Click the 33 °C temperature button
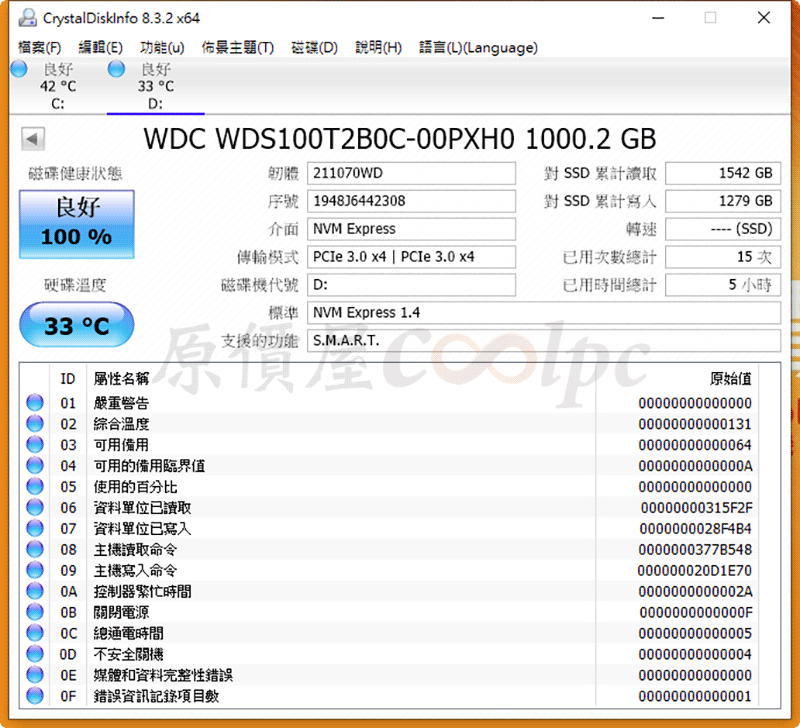The height and width of the screenshot is (728, 800). [77, 325]
